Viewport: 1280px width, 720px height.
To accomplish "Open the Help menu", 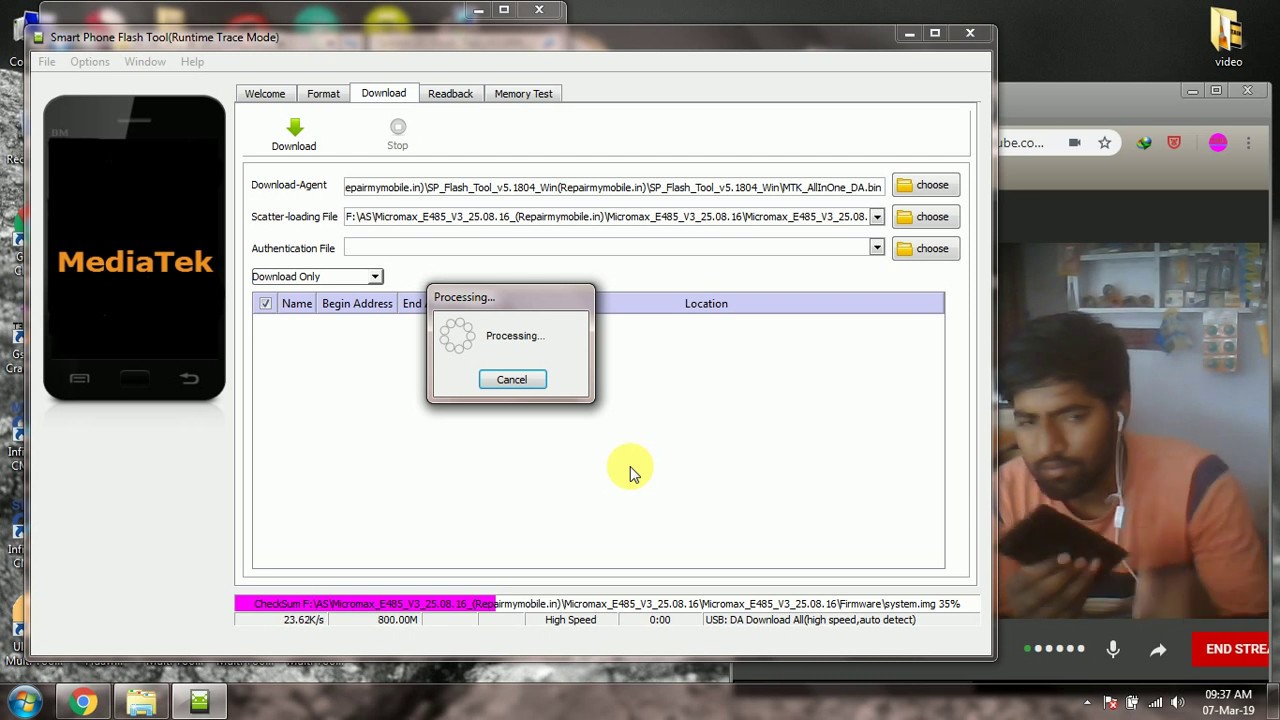I will [192, 62].
